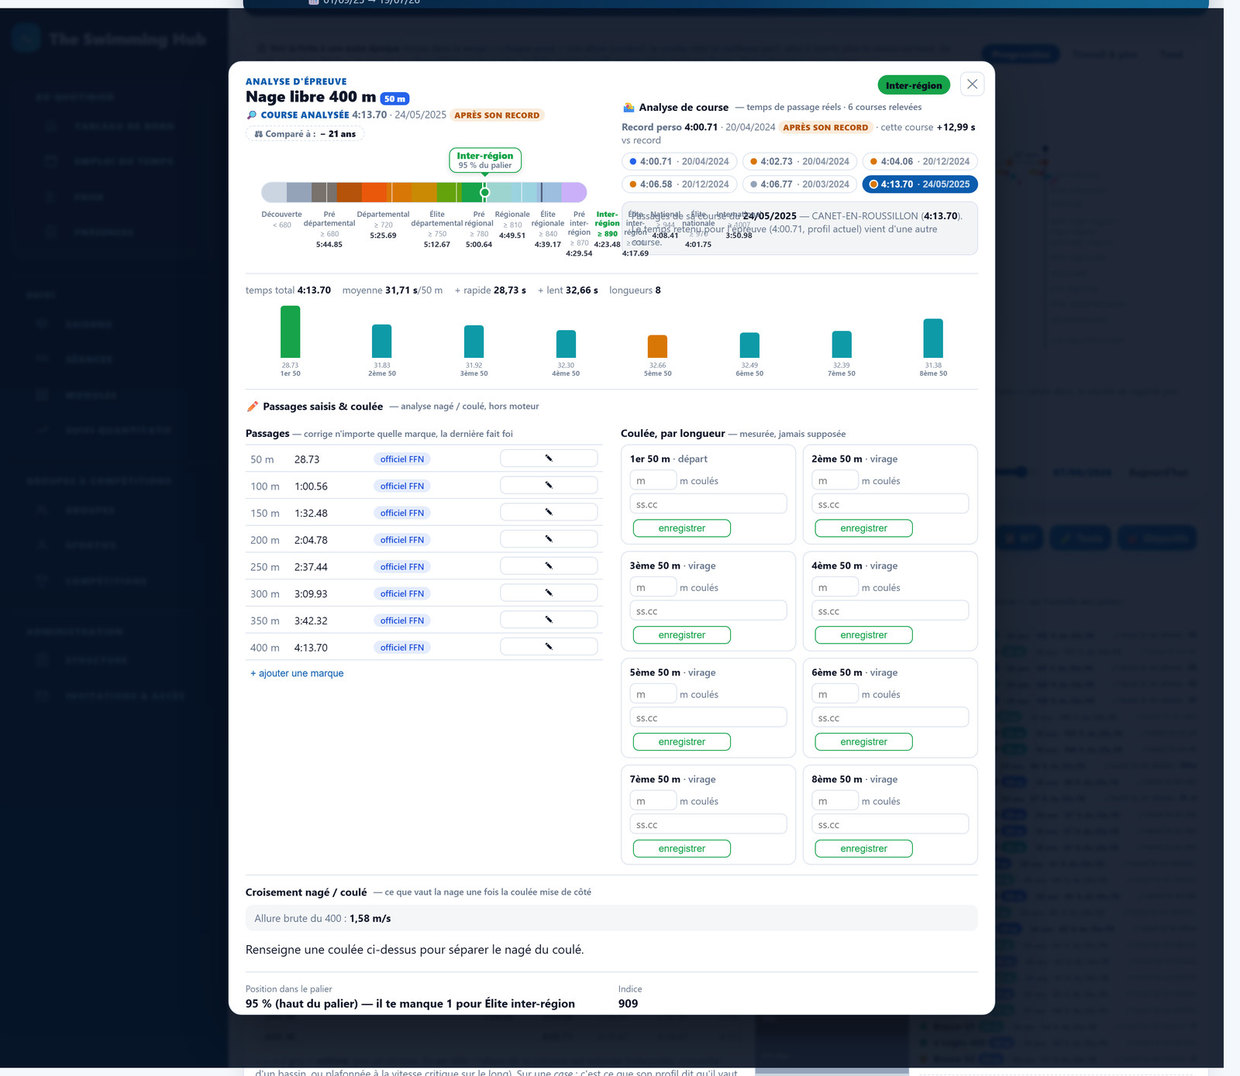Click the magnifier icon beside Course analysée
Viewport: 1240px width, 1076px height.
point(252,115)
